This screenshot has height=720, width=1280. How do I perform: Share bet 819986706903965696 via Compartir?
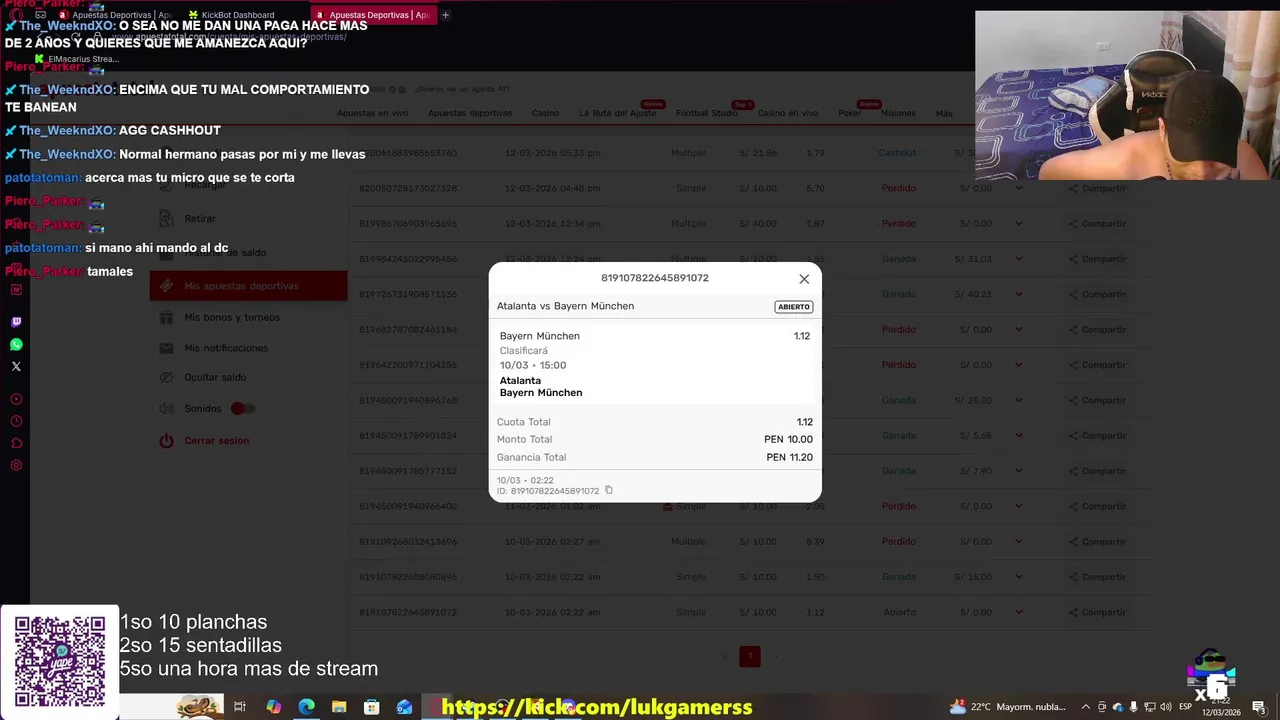pos(1097,223)
